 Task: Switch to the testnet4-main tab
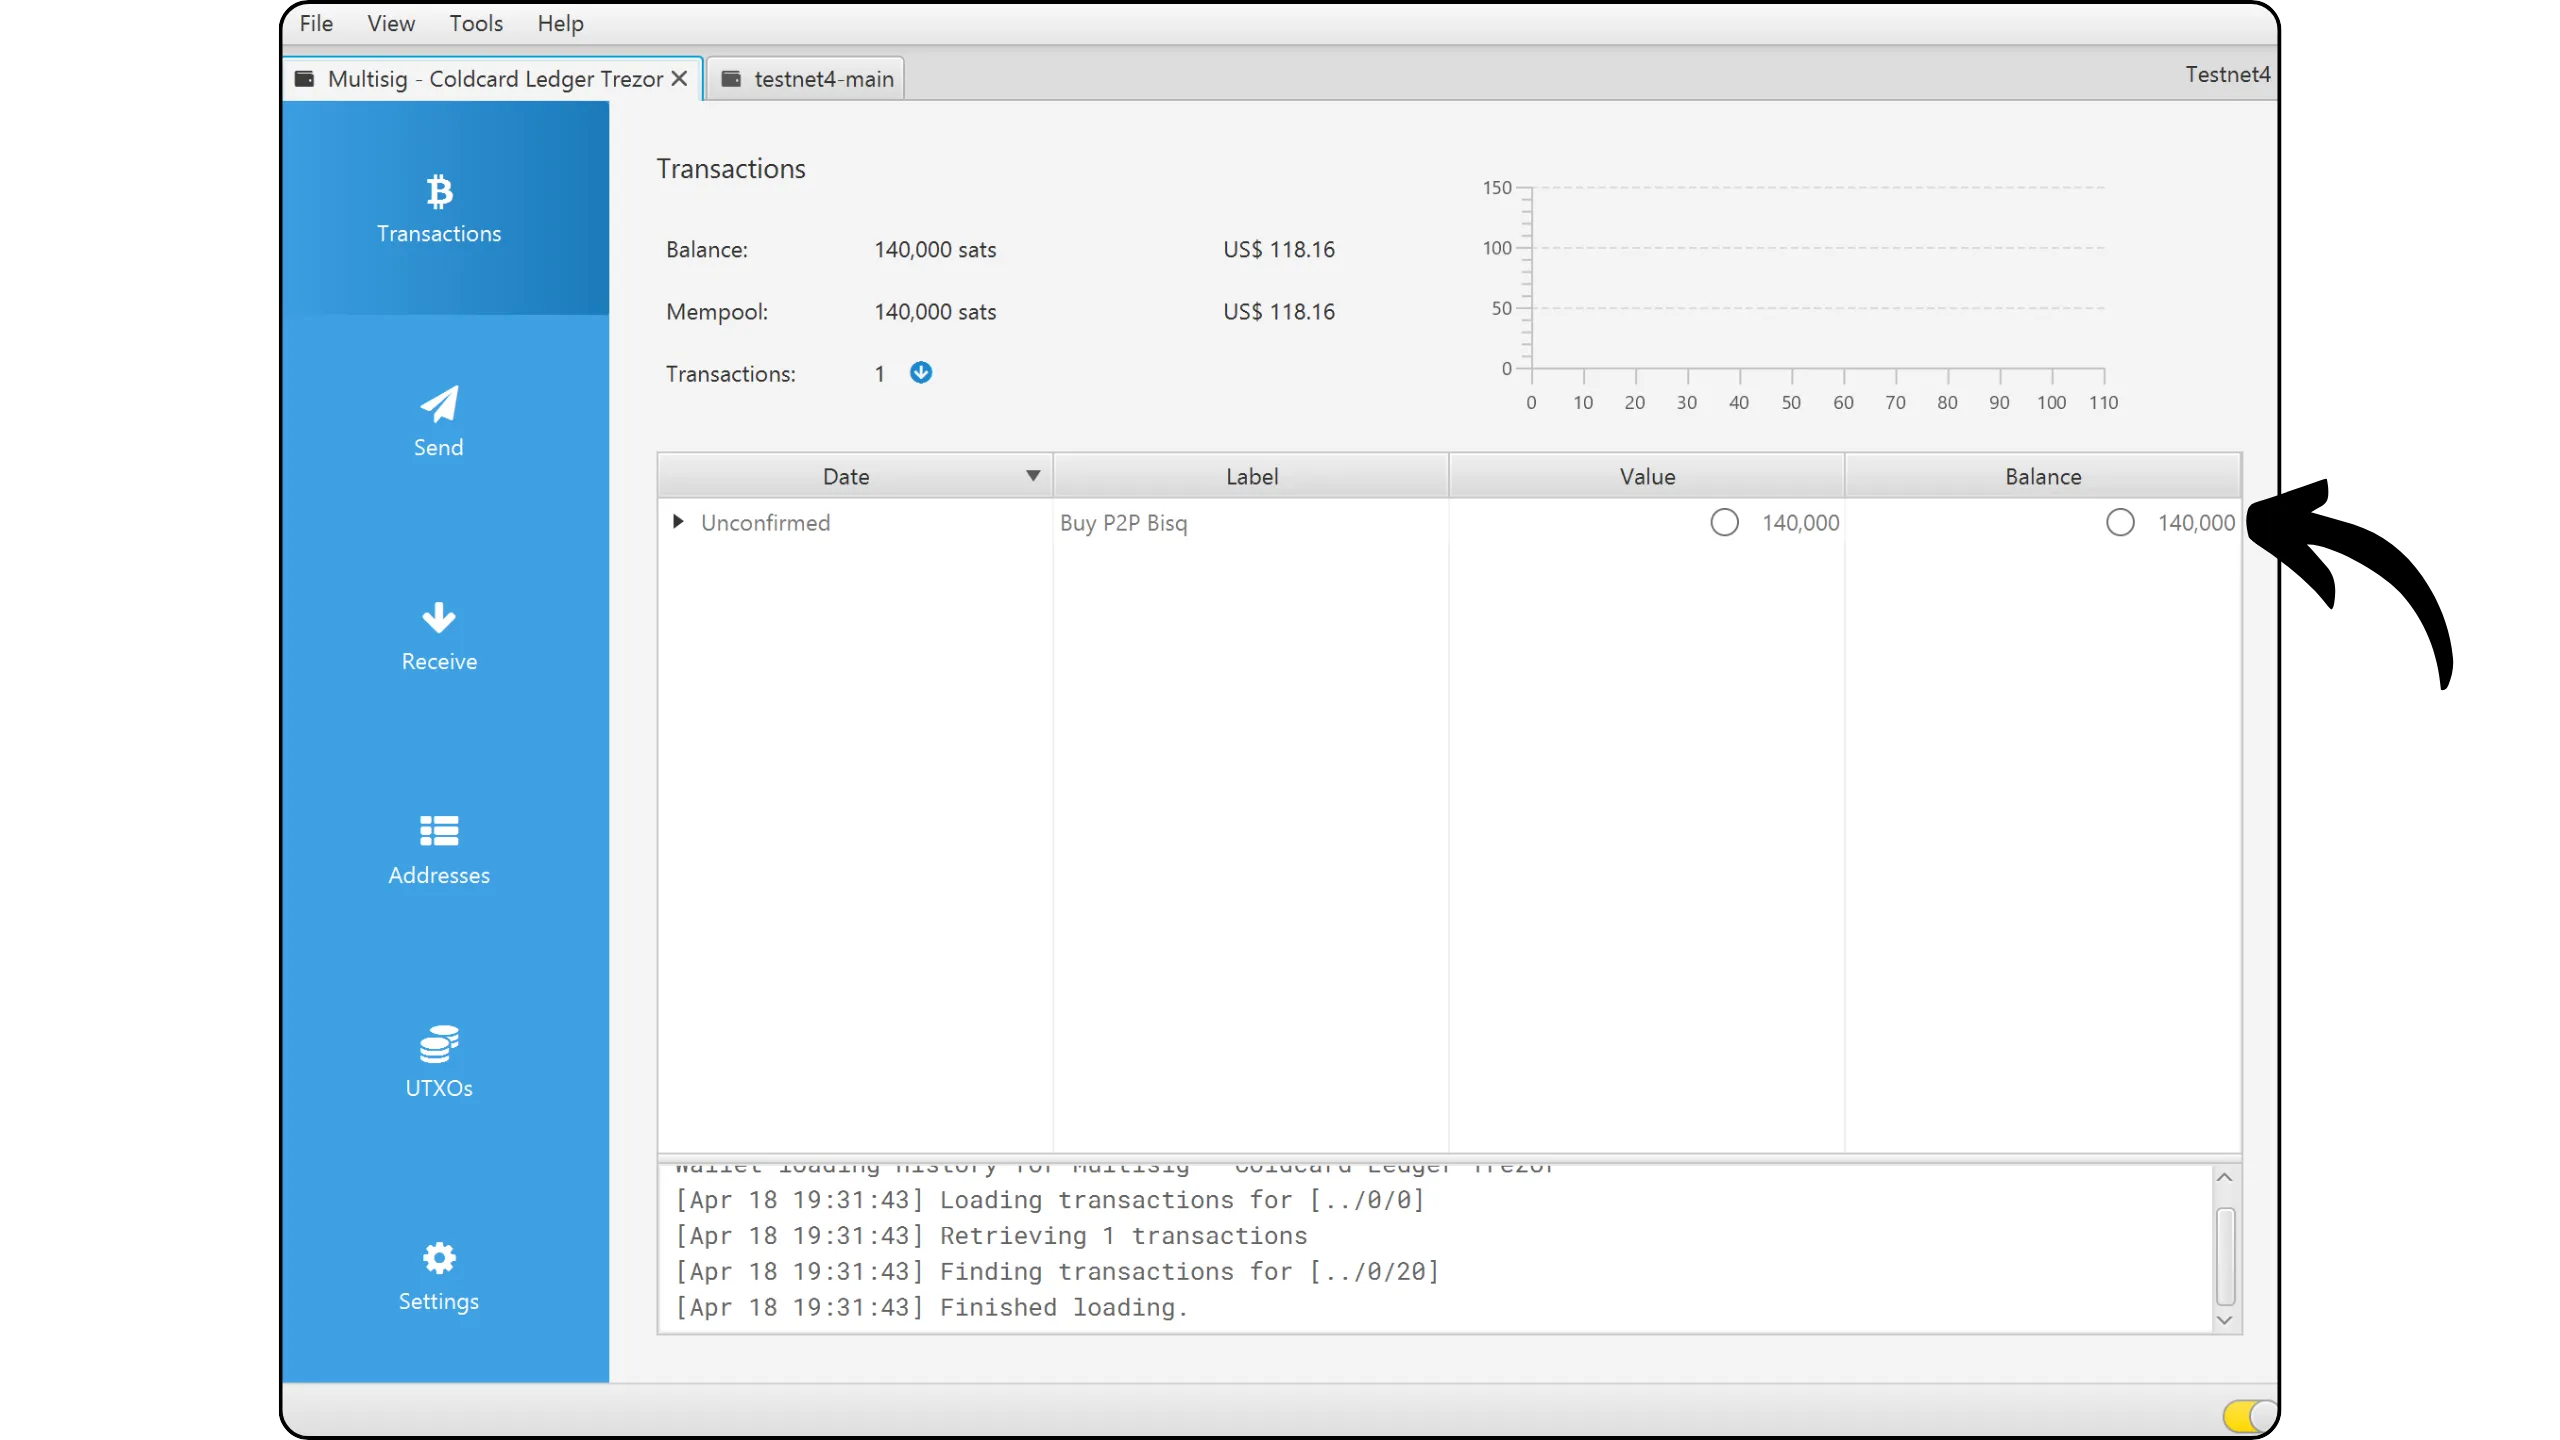(x=823, y=79)
